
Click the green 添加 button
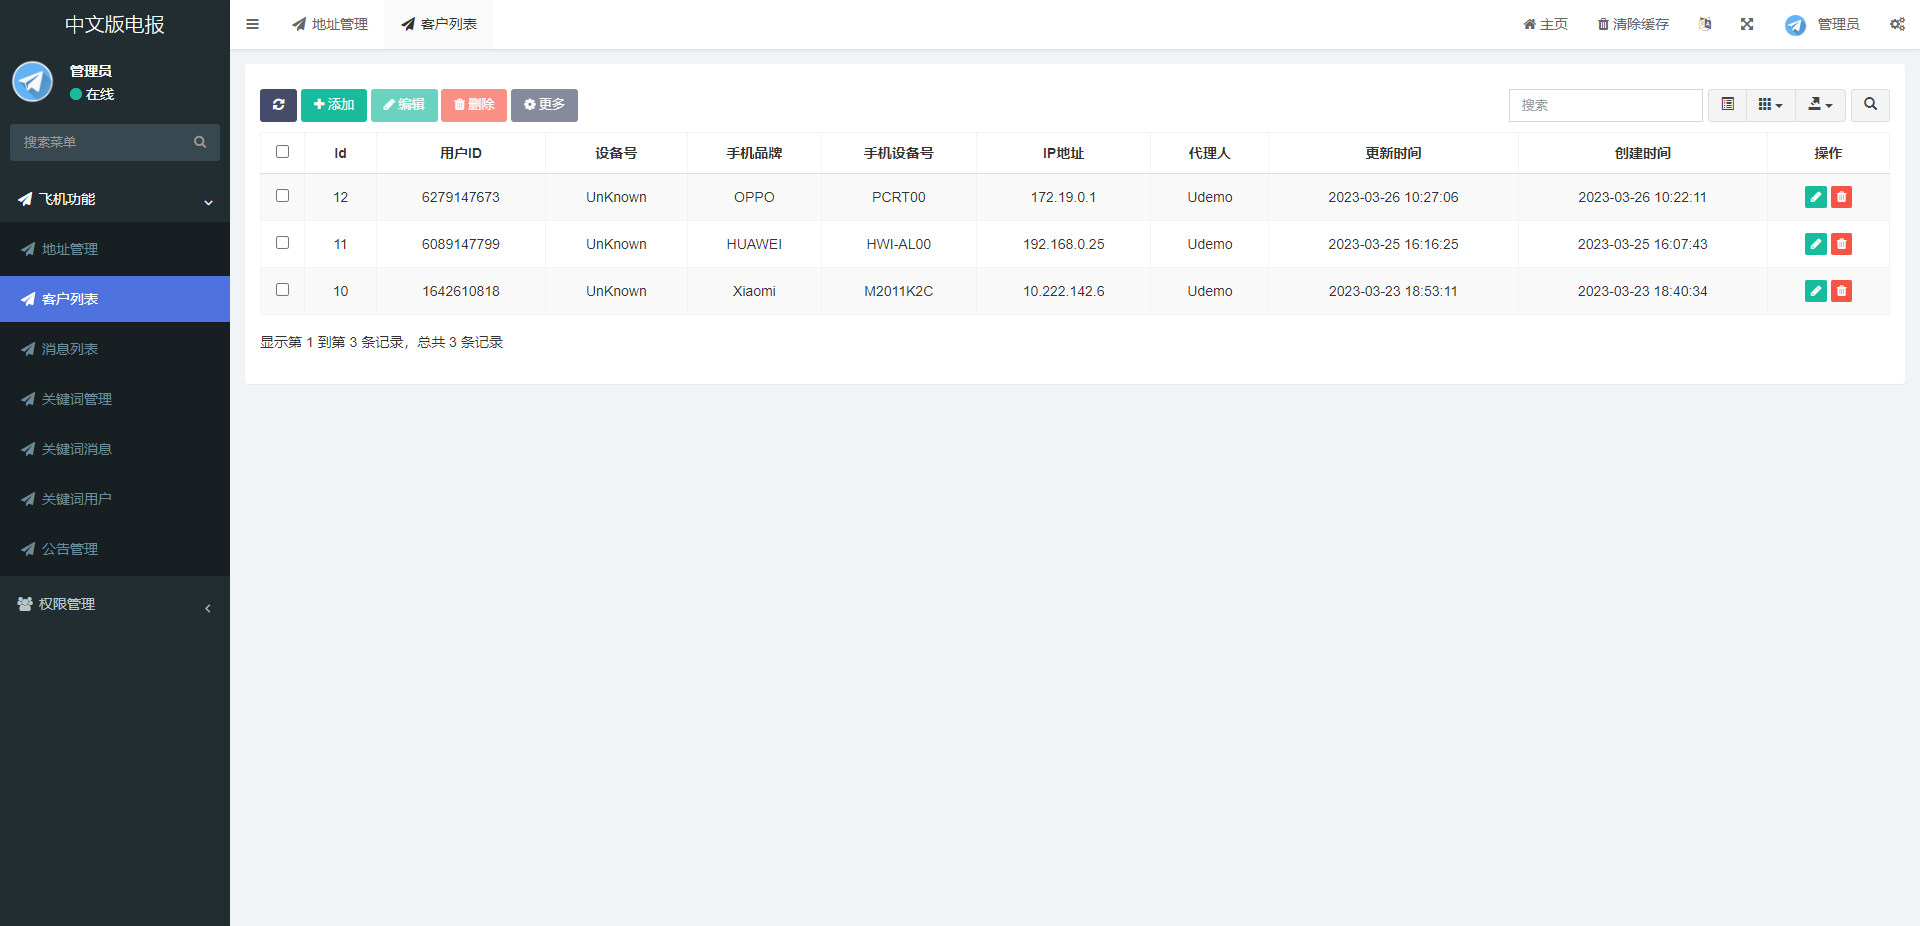point(334,105)
